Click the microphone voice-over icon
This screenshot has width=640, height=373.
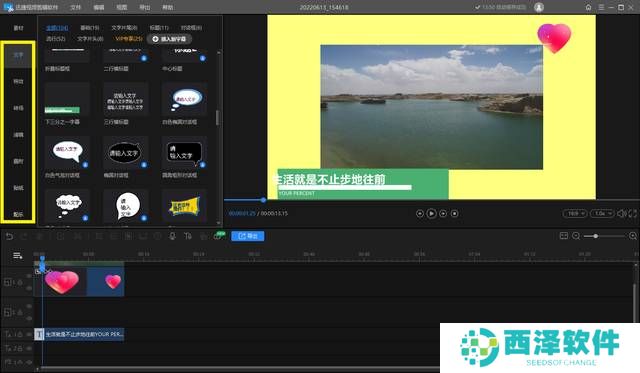tap(172, 236)
